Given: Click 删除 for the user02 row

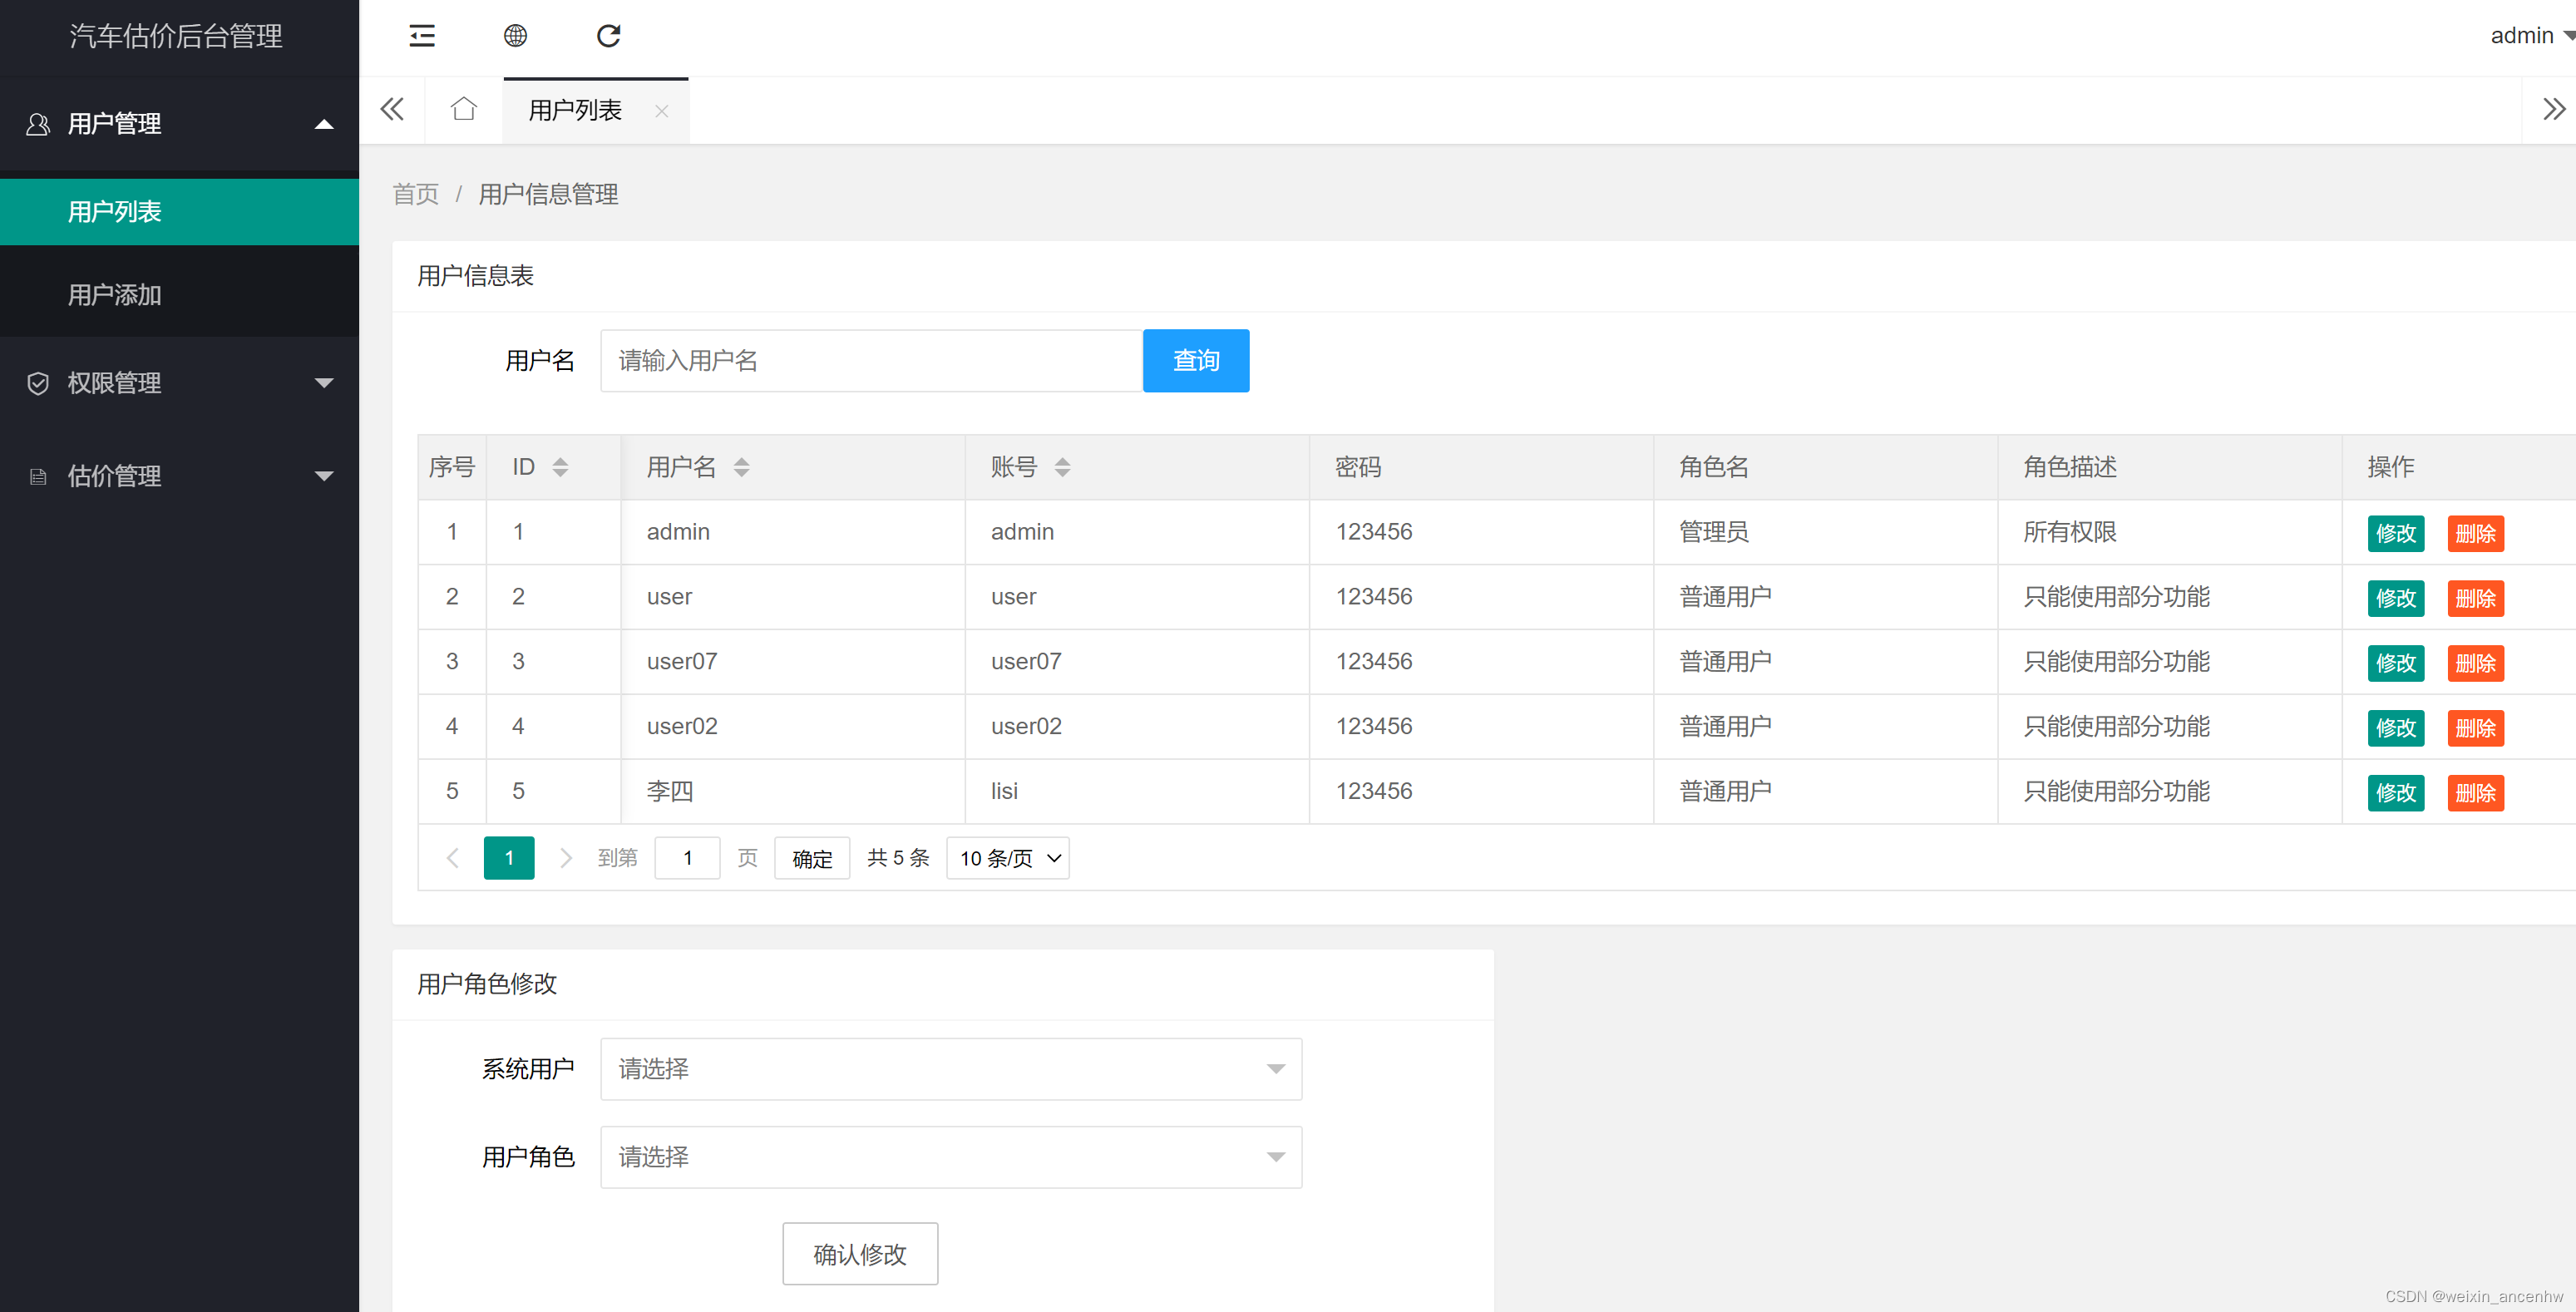Looking at the screenshot, I should pyautogui.click(x=2475, y=729).
